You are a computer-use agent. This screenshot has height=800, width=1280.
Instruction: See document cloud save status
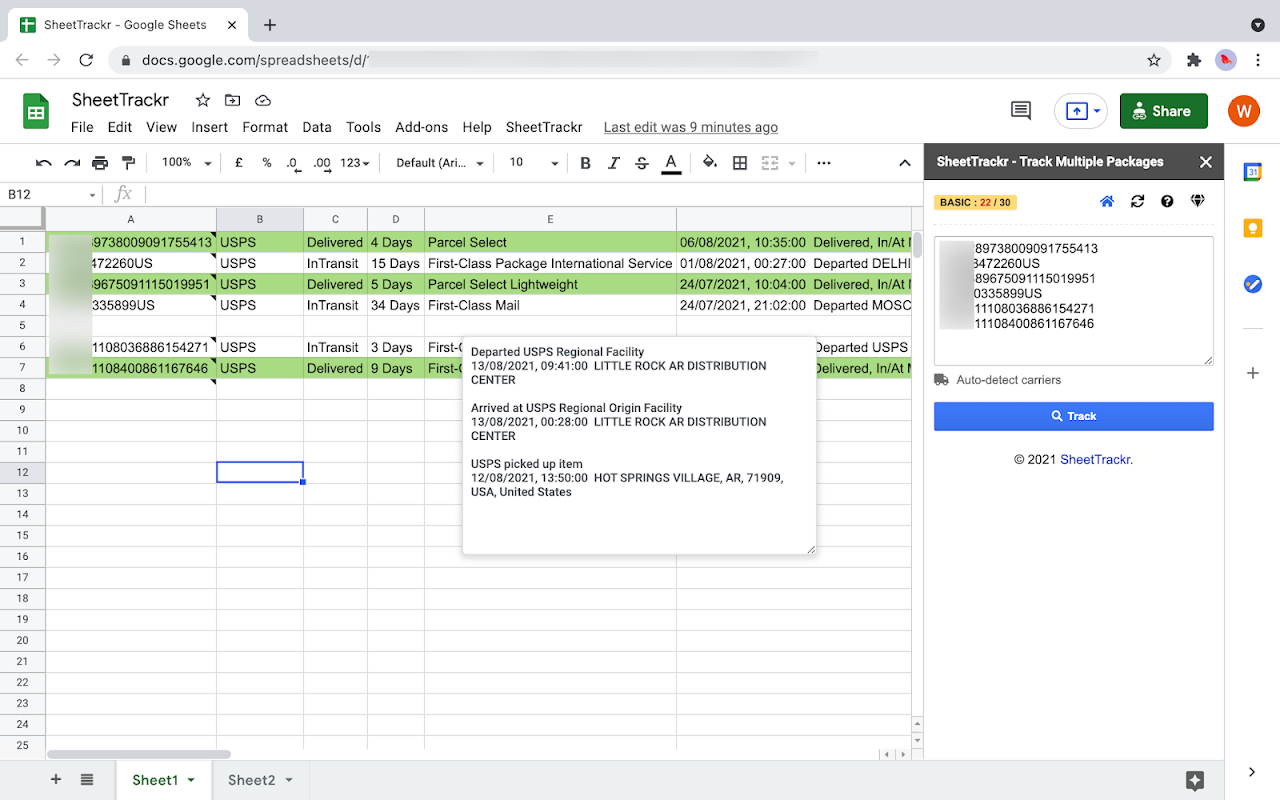click(x=263, y=100)
